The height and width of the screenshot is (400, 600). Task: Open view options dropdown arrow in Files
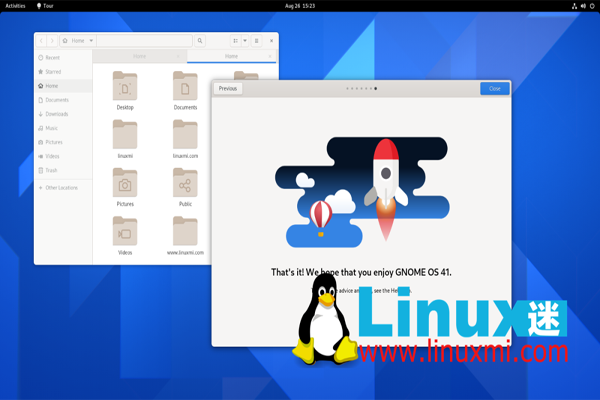pos(245,41)
